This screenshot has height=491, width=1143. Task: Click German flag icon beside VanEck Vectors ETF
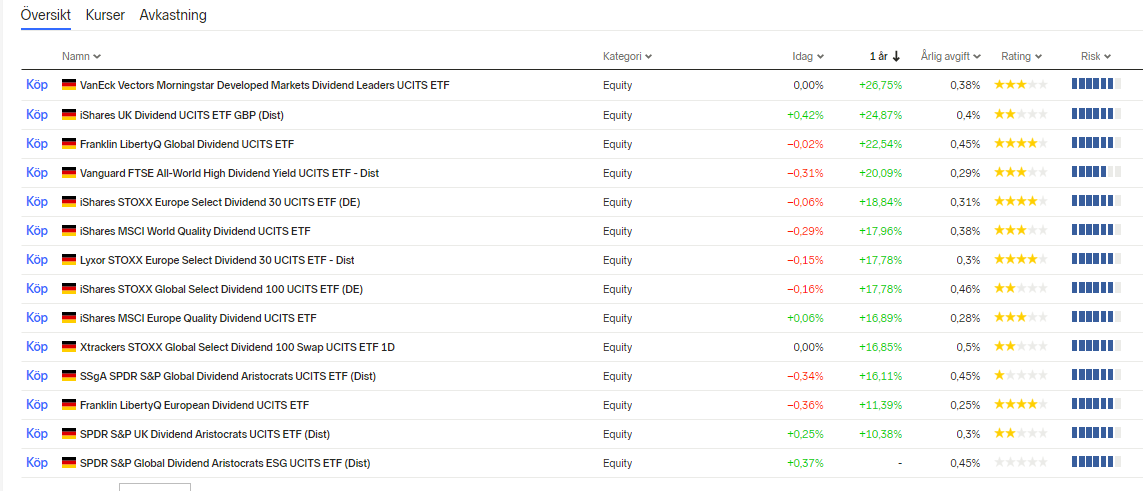pos(69,85)
